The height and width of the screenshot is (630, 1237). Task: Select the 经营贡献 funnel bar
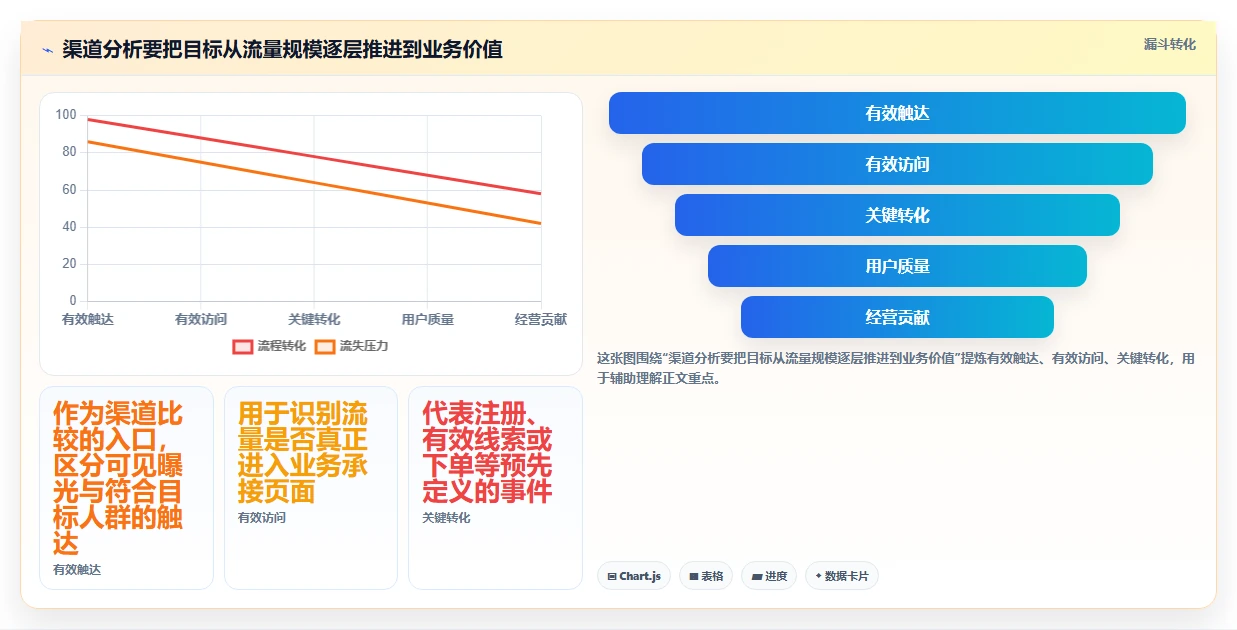[897, 317]
